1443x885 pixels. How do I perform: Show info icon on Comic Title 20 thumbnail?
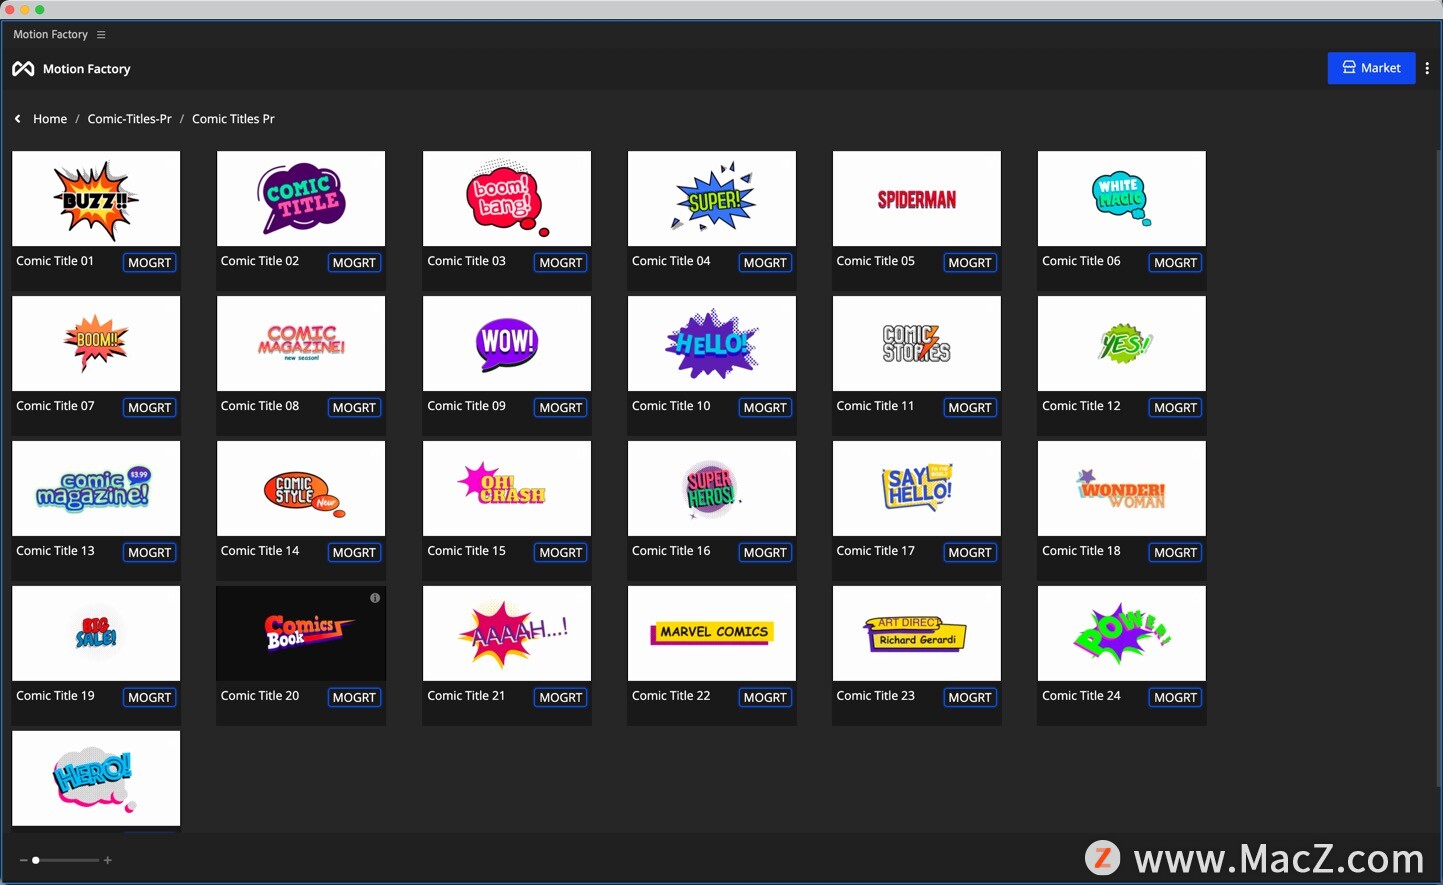point(375,598)
